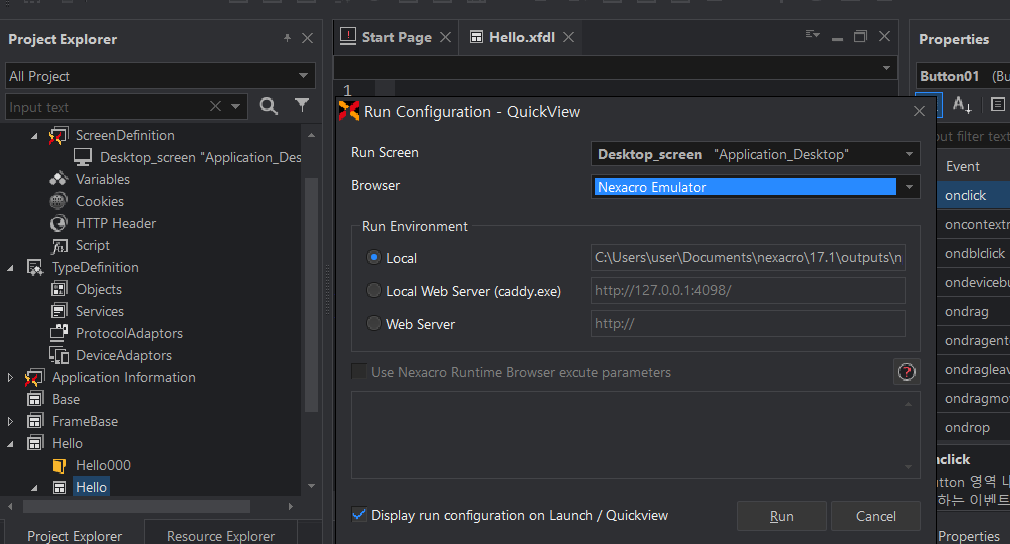This screenshot has height=544, width=1010.
Task: Close the Start Page tab
Action: tap(445, 37)
